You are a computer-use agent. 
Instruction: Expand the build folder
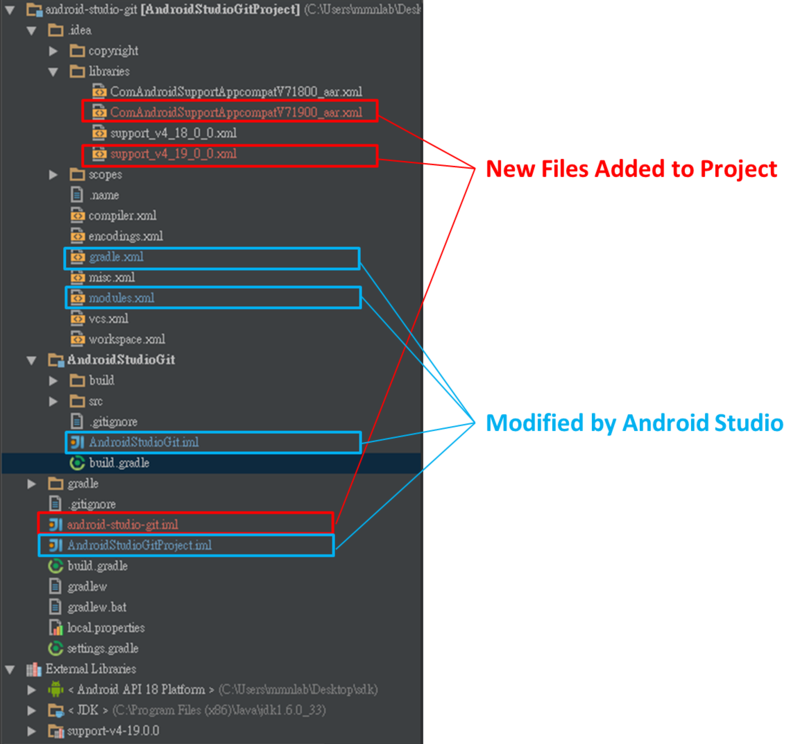(53, 381)
